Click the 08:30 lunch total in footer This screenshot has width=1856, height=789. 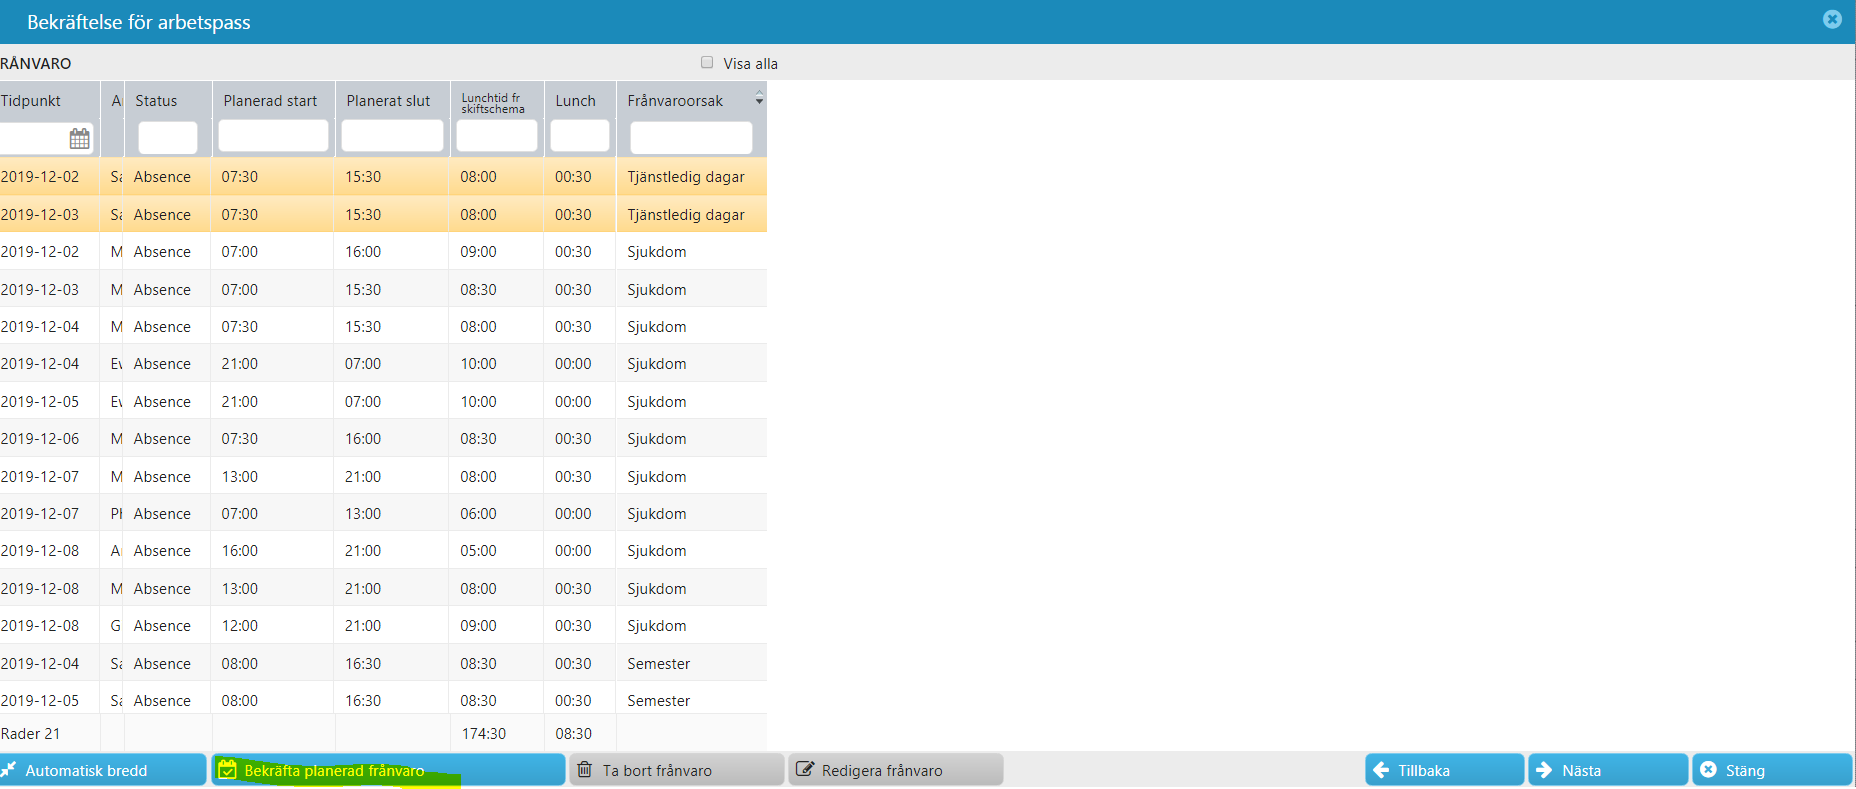[574, 733]
